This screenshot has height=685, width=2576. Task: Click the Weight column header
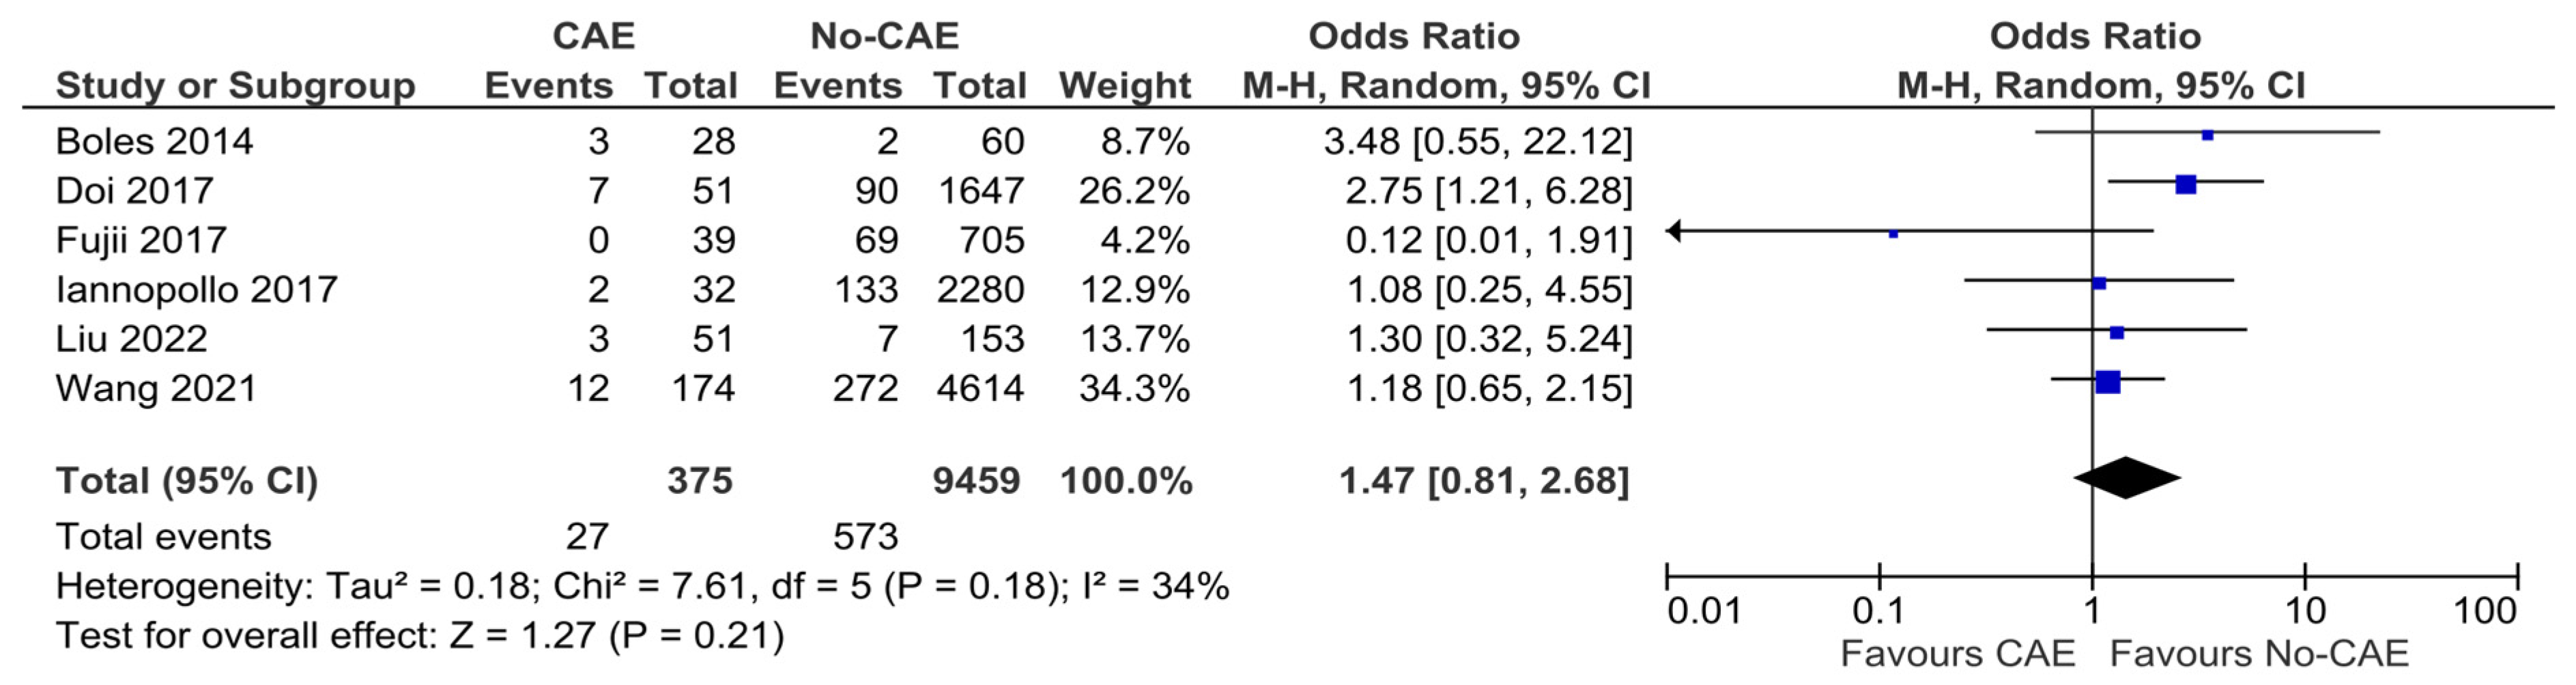pyautogui.click(x=1125, y=86)
